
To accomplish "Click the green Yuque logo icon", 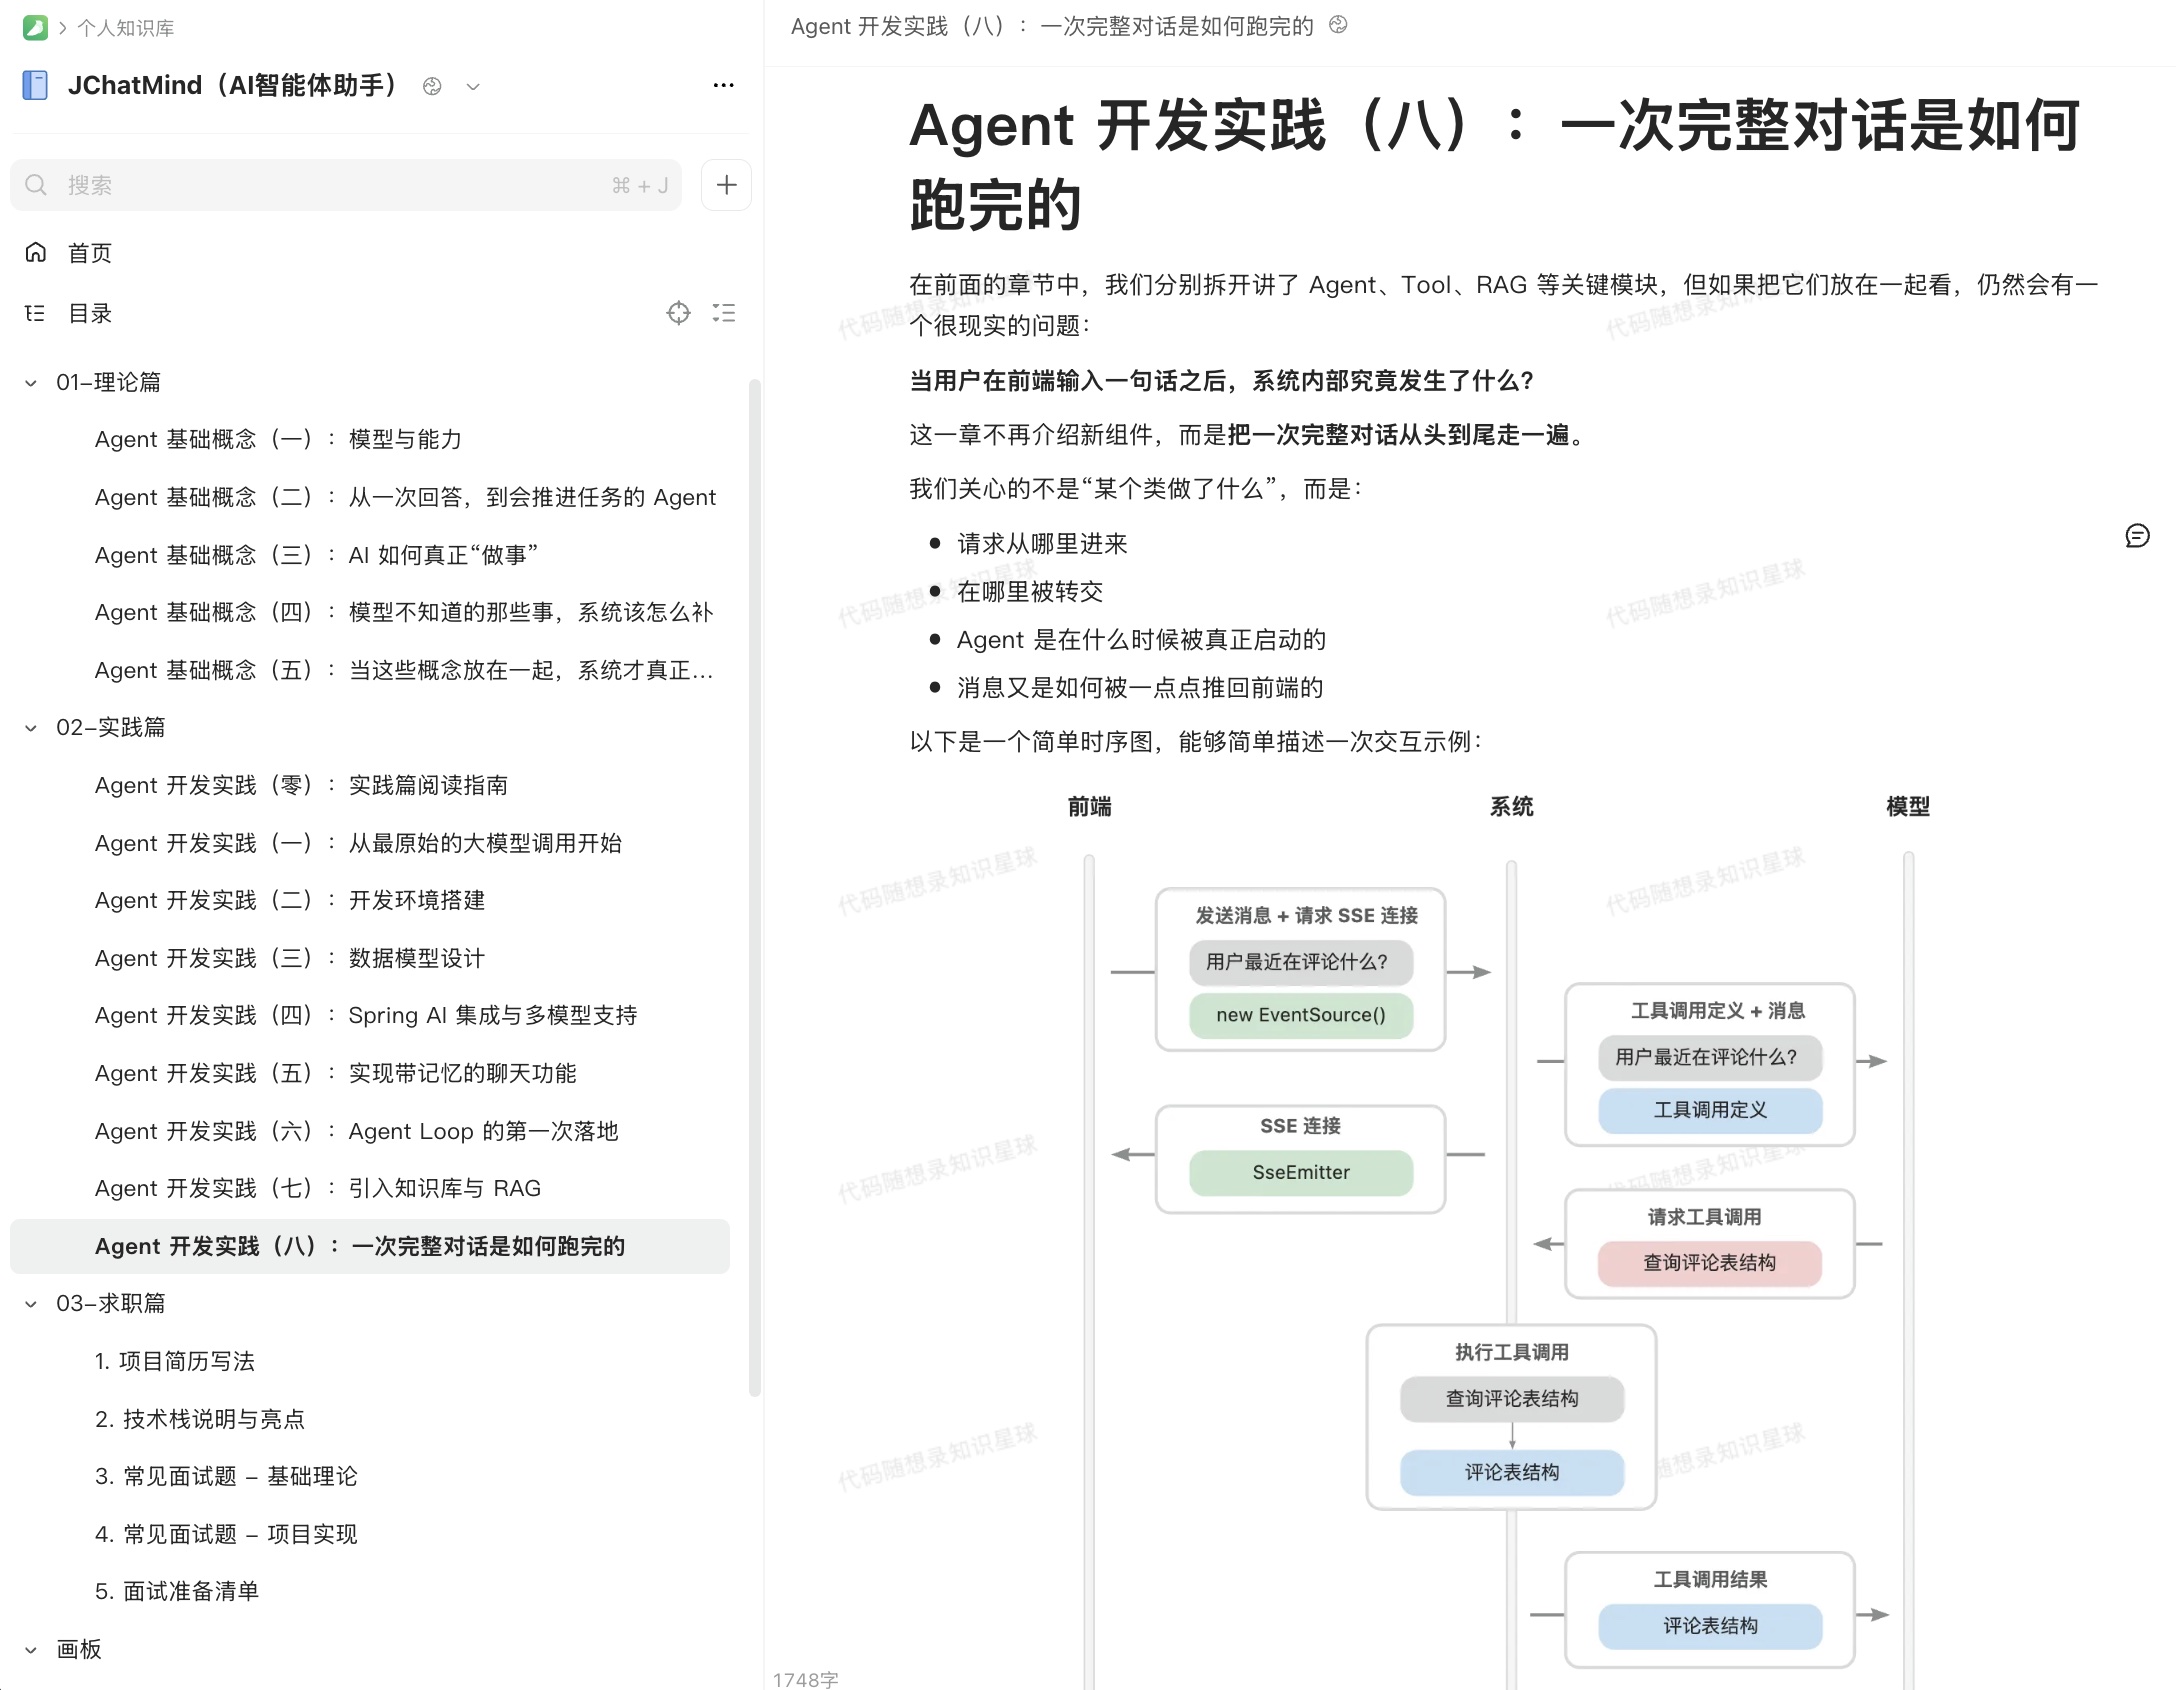I will 35,27.
